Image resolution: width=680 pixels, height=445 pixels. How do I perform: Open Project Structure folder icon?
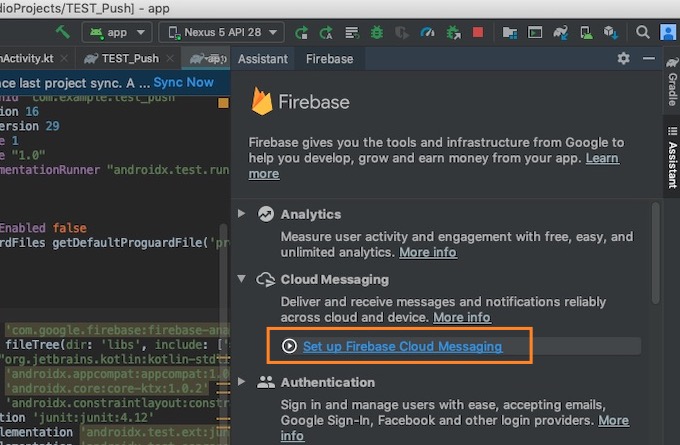point(510,33)
